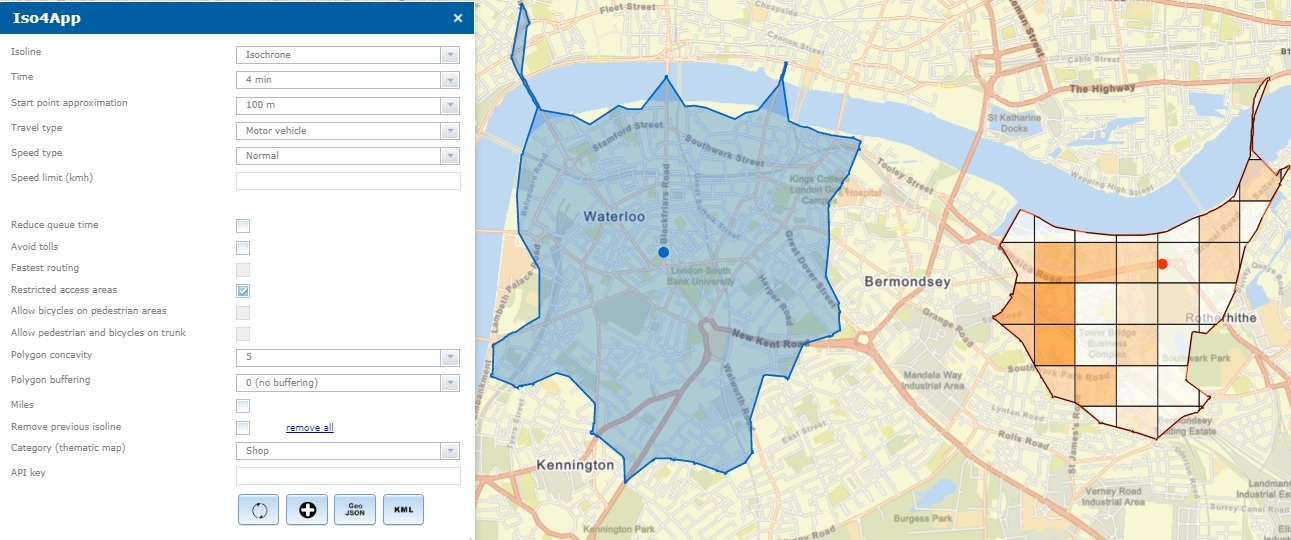Open Category thematic map dropdown showing Shop

pos(348,451)
